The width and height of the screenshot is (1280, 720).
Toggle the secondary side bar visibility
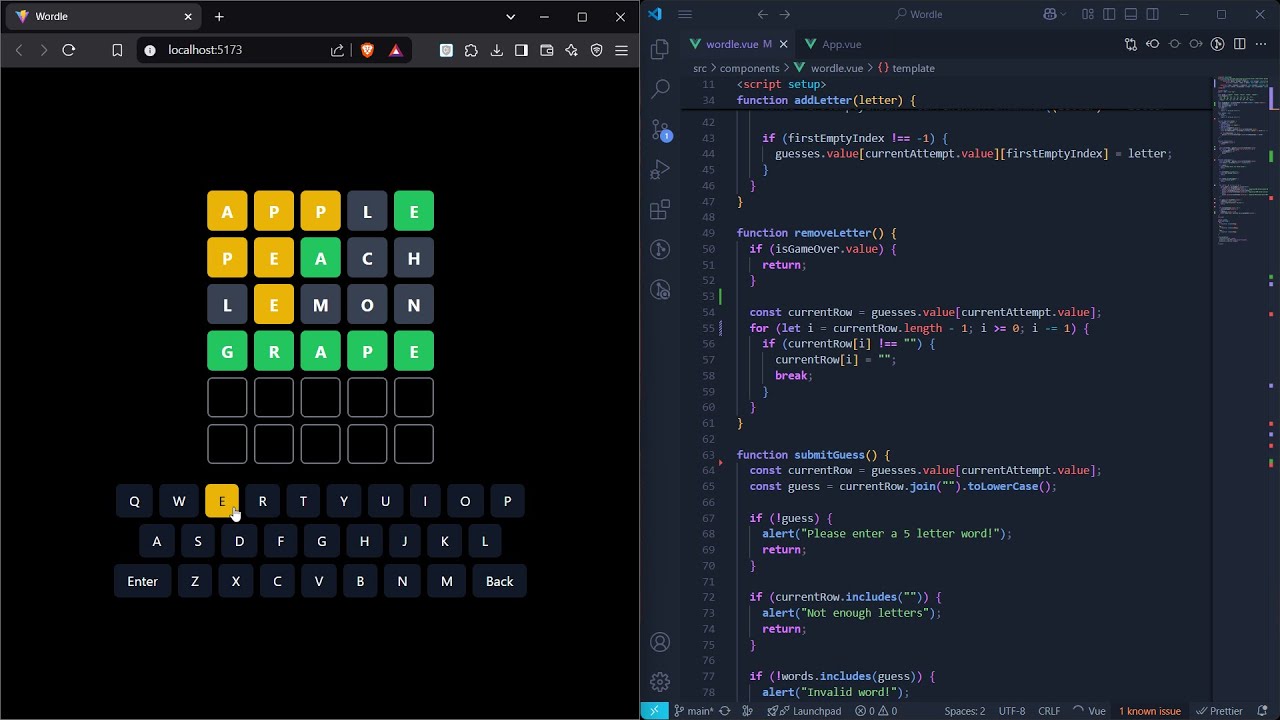point(1153,14)
